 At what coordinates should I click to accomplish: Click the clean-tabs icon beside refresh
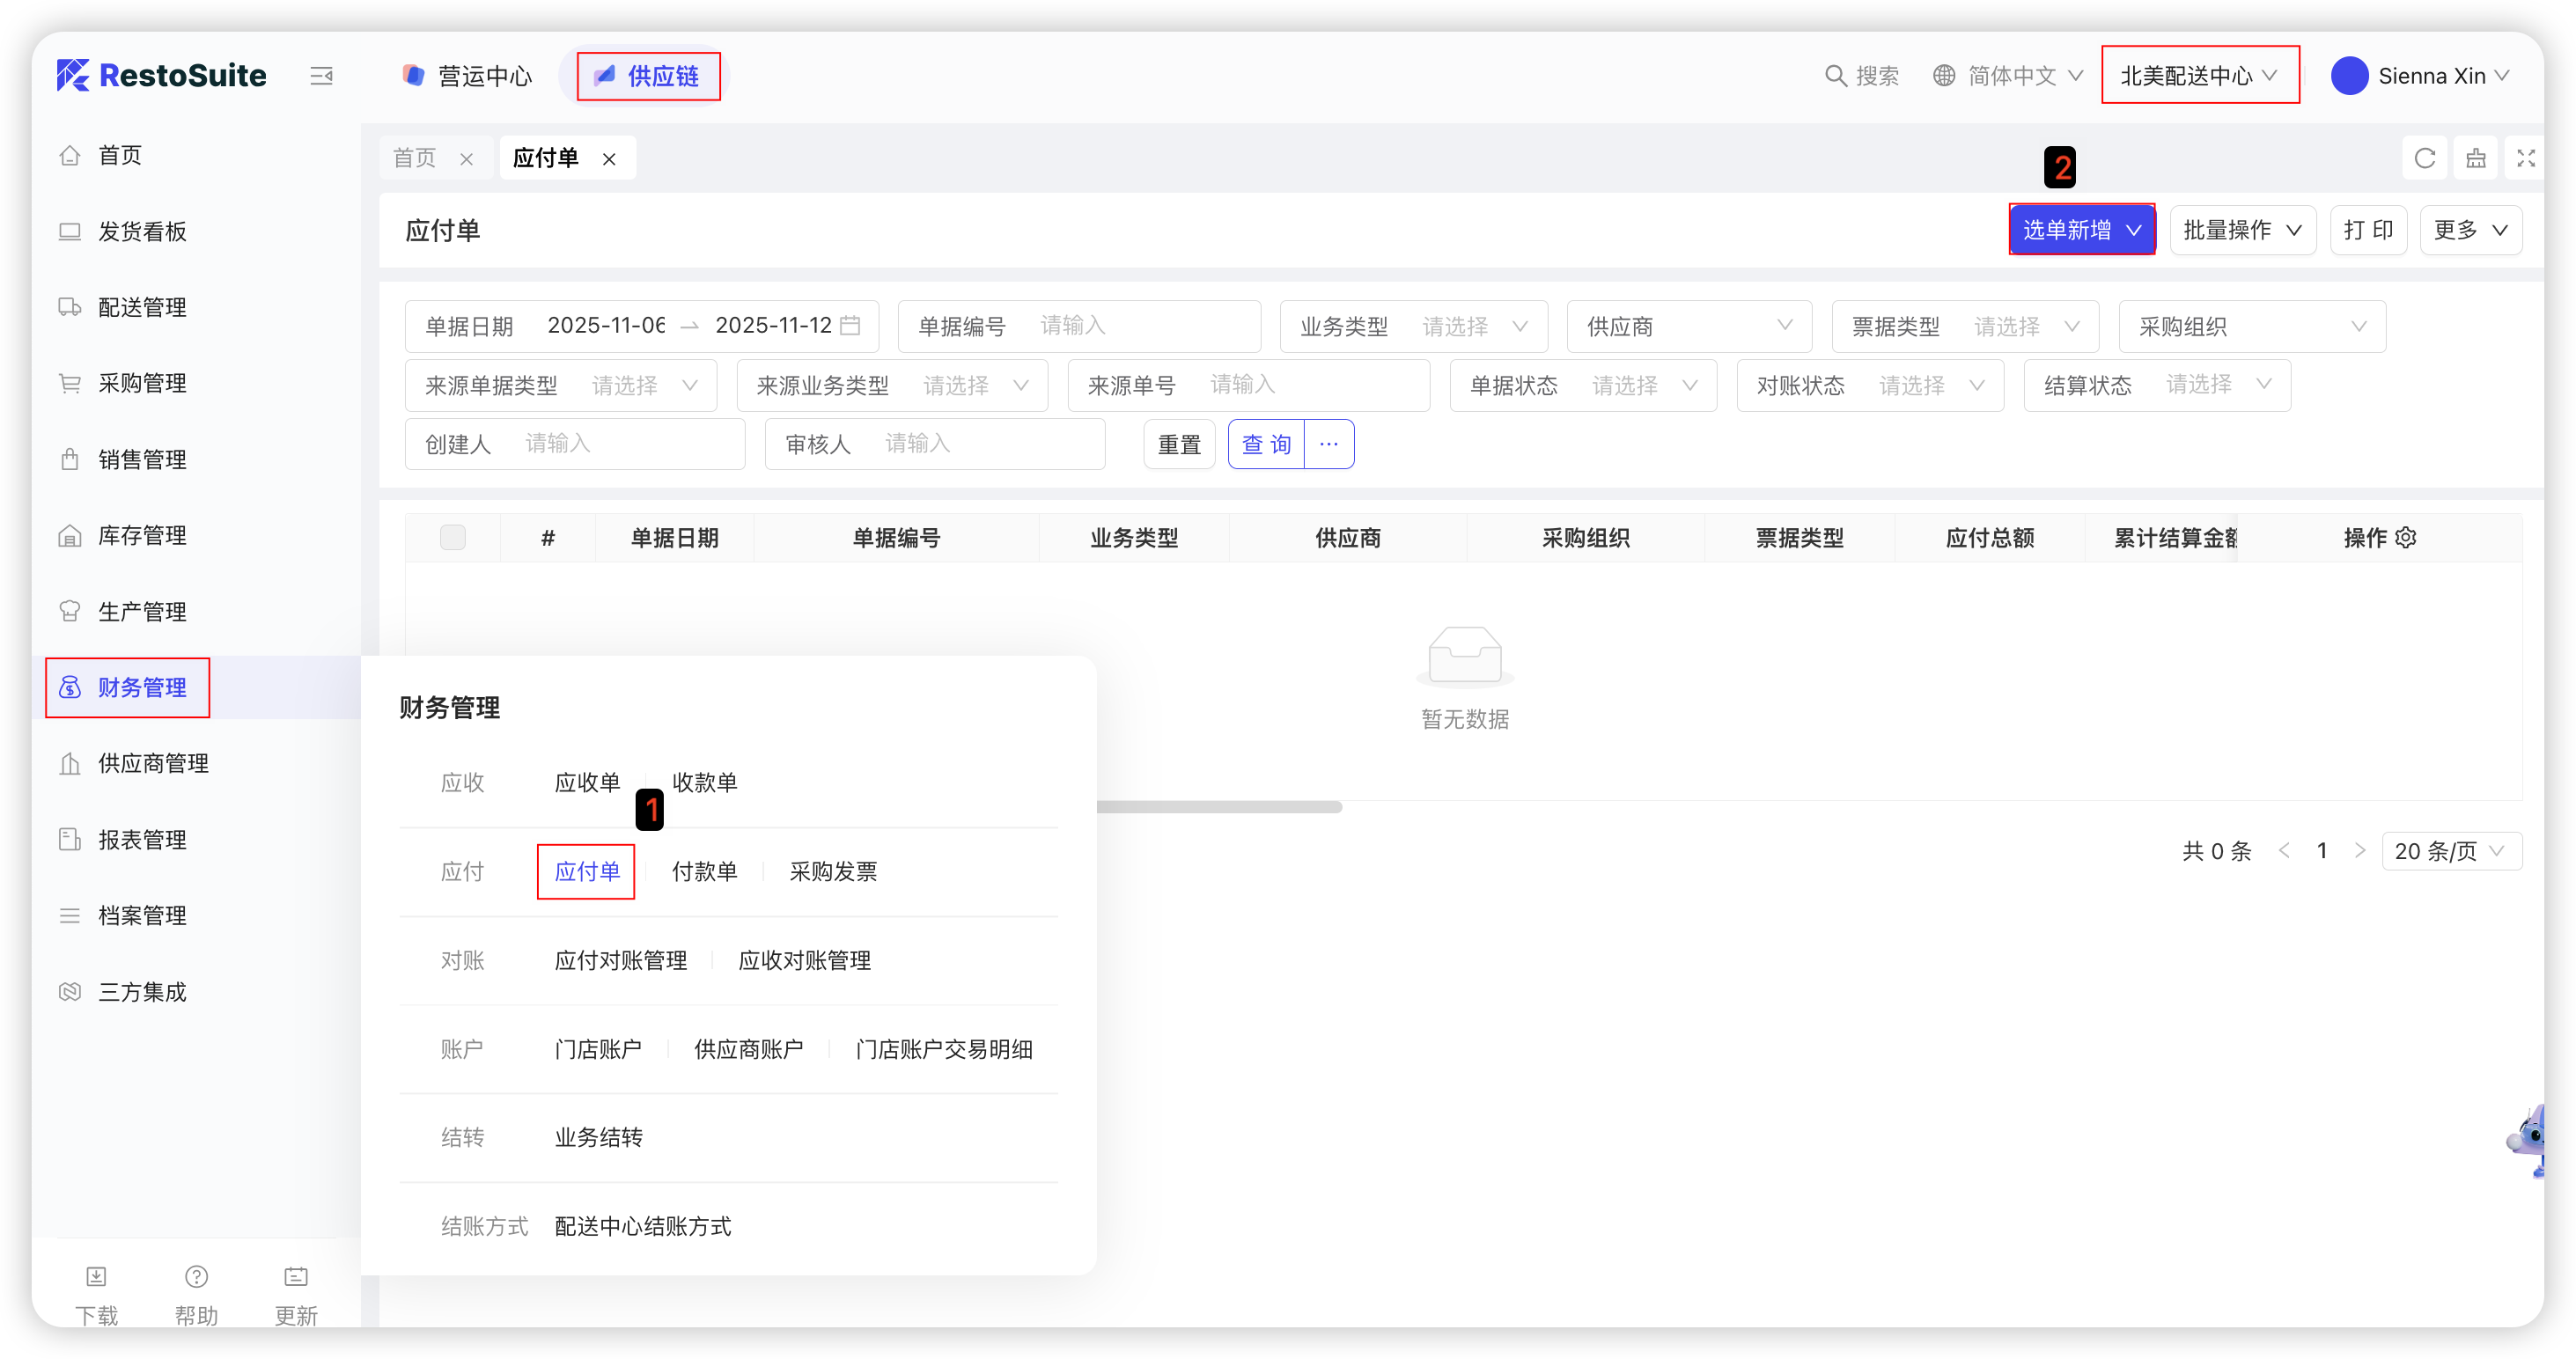coord(2475,158)
